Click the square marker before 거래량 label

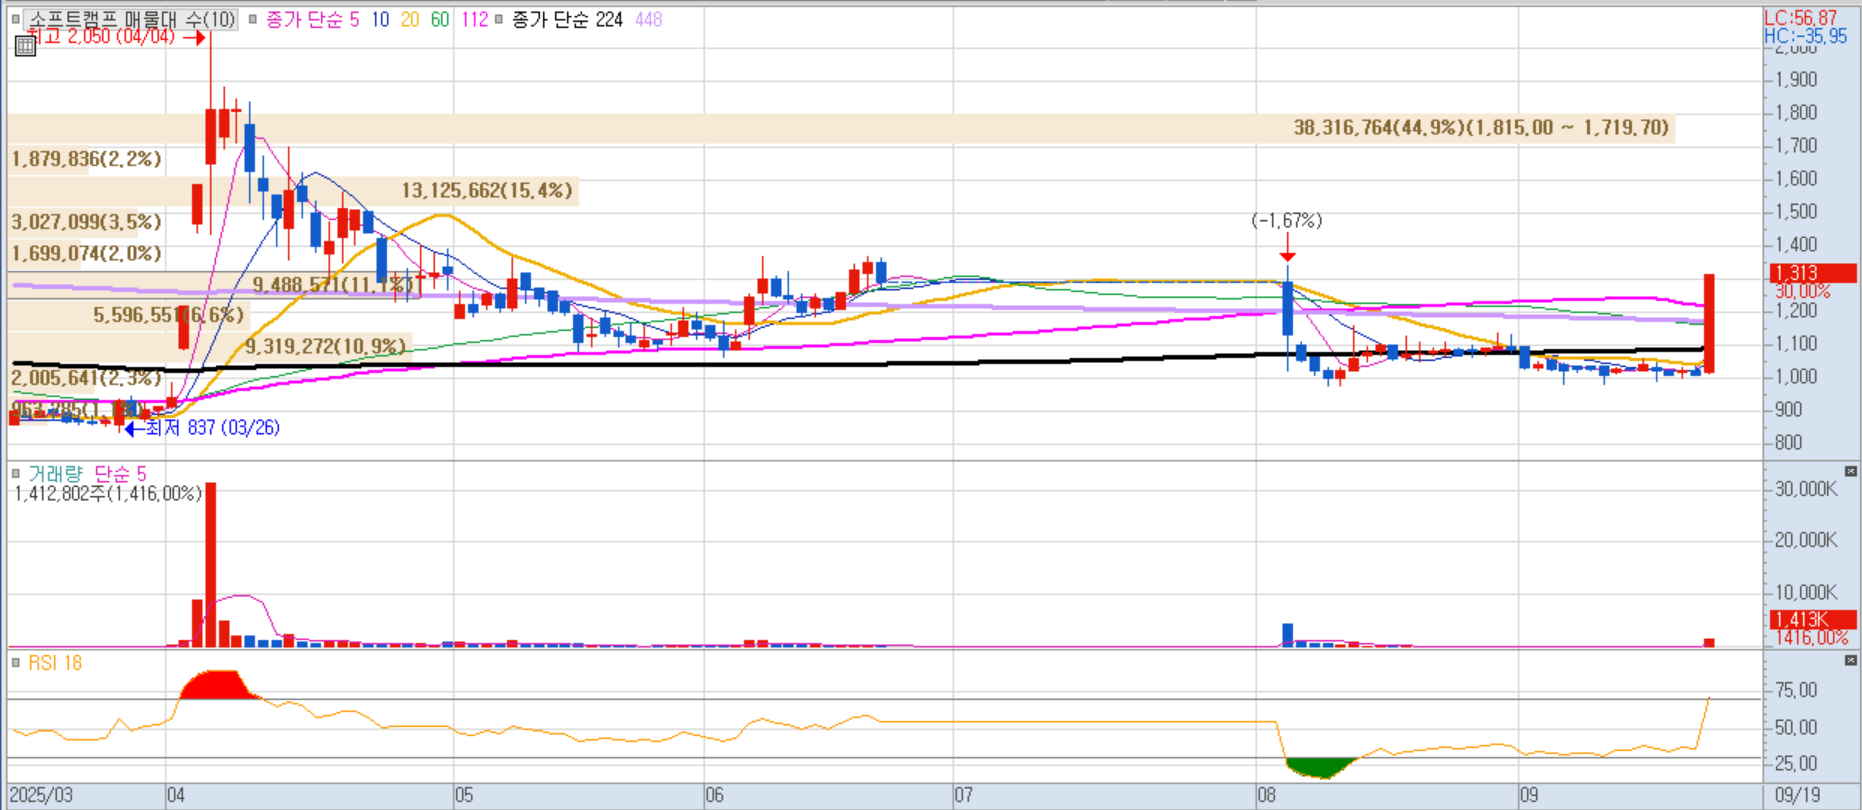(15, 473)
